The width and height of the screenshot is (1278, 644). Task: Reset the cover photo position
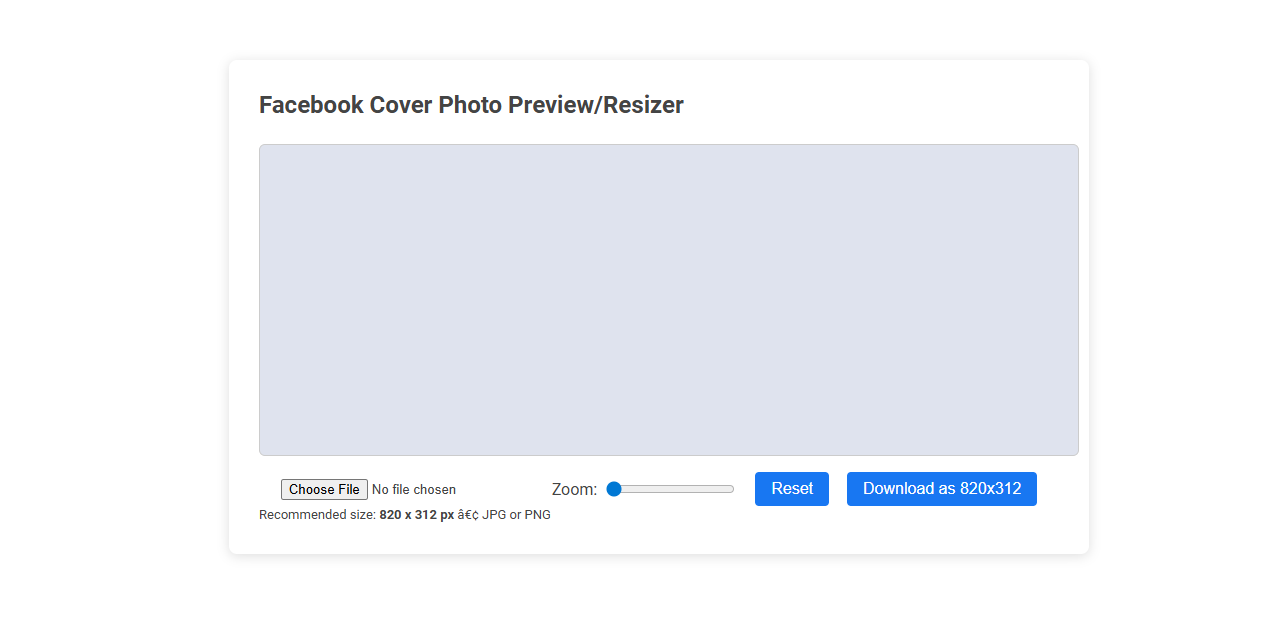791,489
